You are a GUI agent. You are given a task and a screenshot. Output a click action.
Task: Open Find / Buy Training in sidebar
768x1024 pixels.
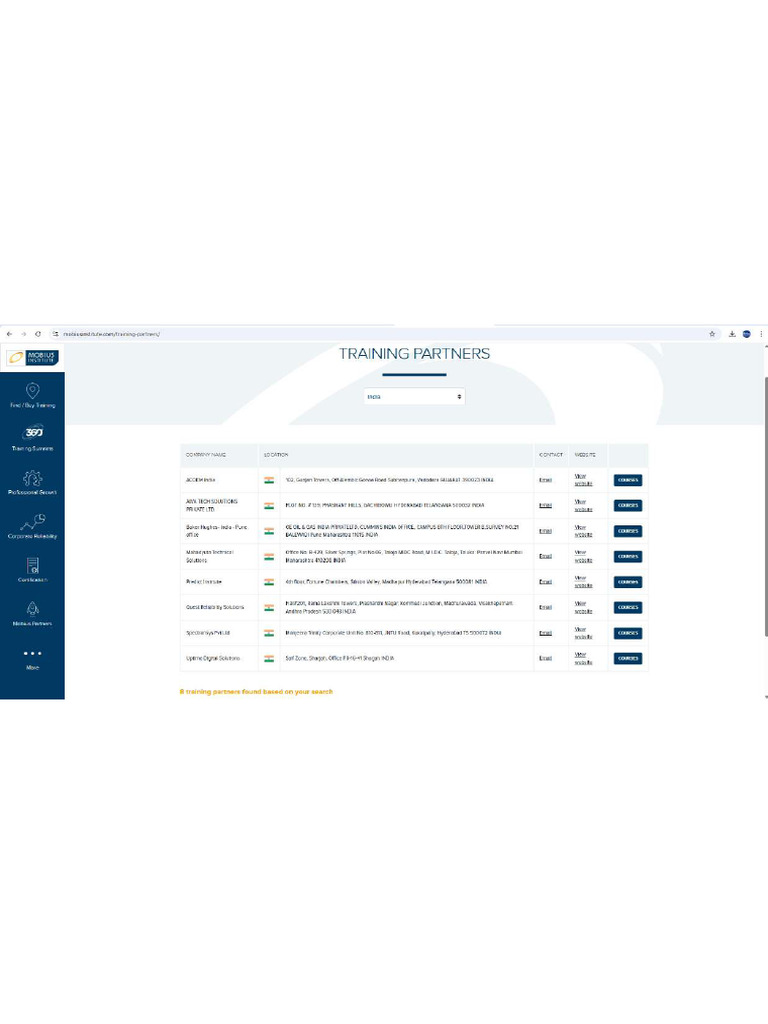(33, 396)
